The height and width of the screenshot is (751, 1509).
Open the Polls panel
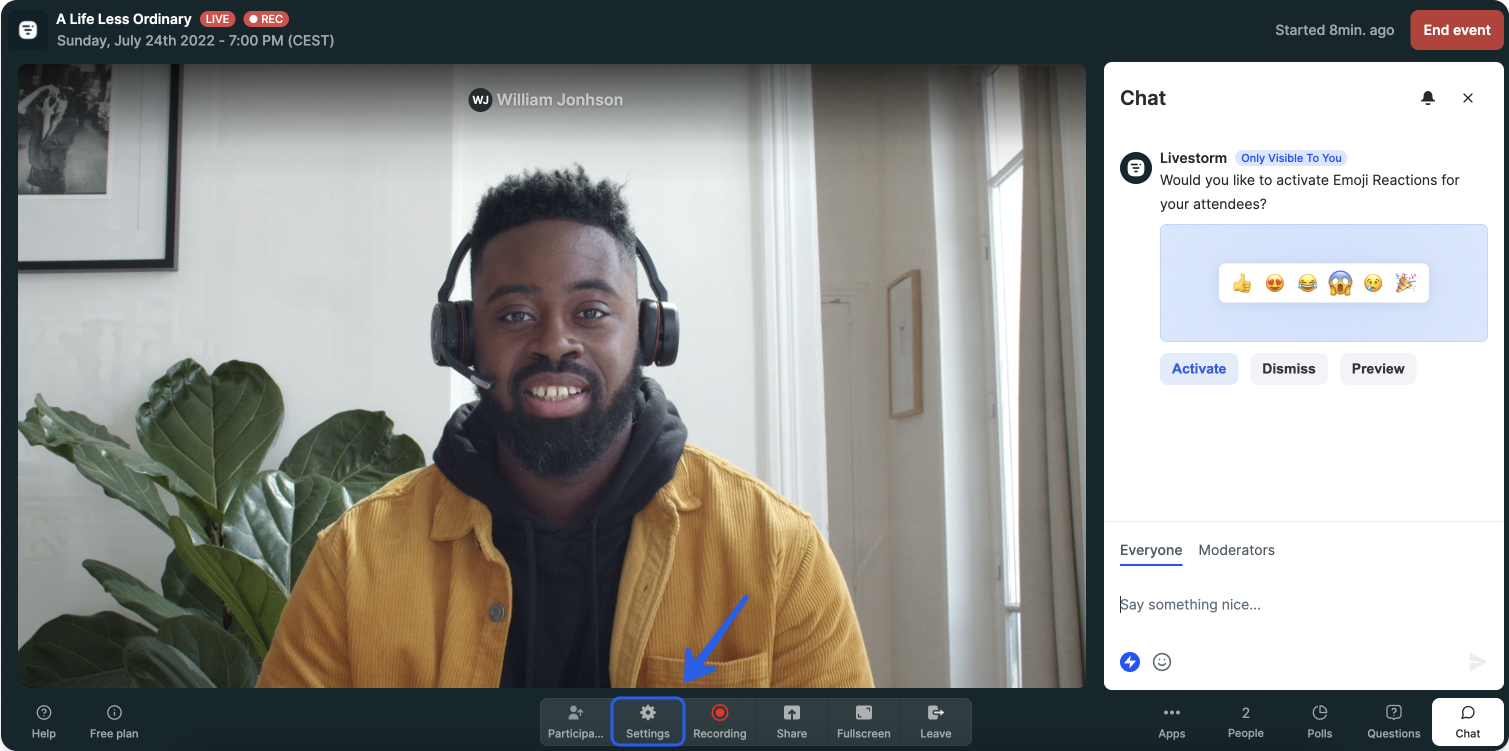1319,722
